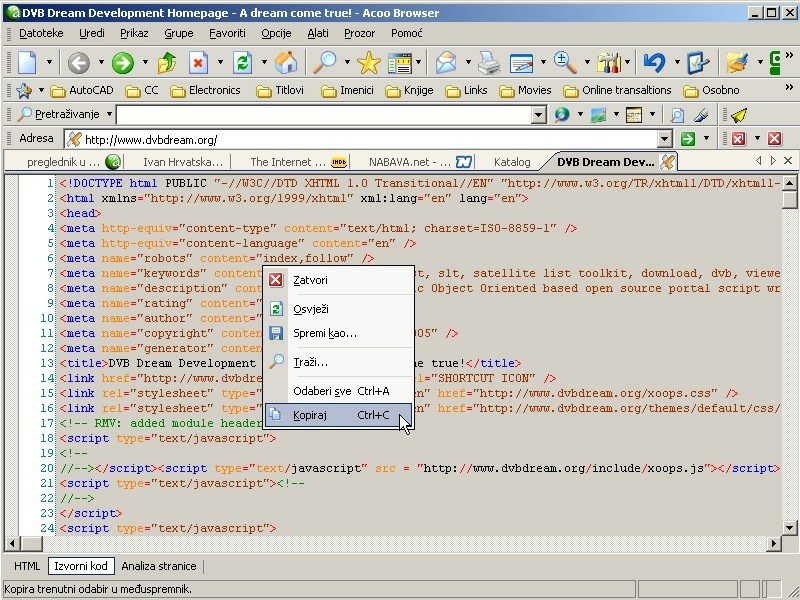Open the Back history dropdown arrow
800x600 pixels.
(101, 63)
